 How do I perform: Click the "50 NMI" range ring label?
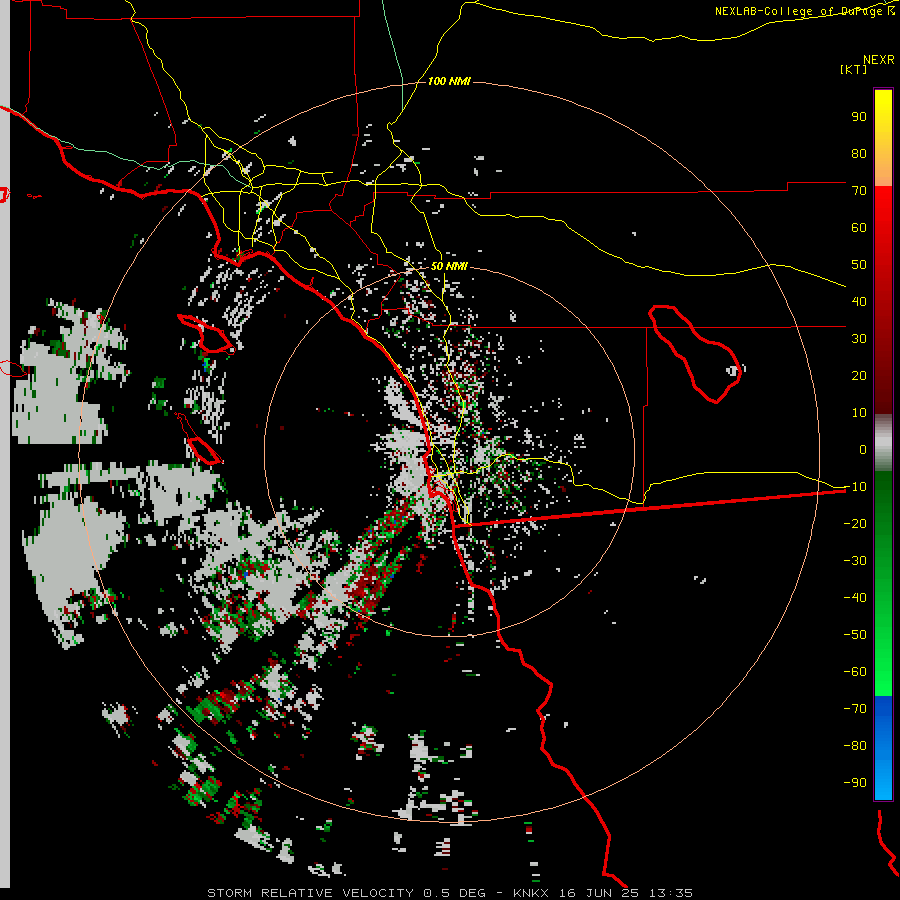(449, 266)
